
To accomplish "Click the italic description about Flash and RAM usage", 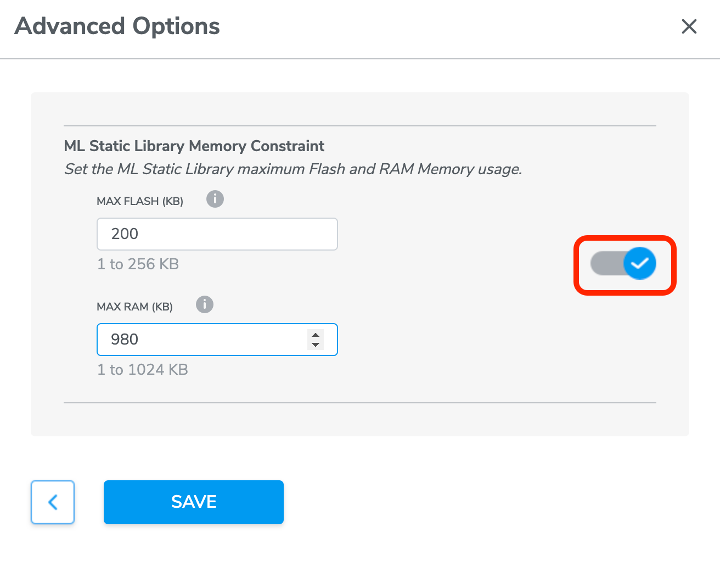I will (x=293, y=169).
